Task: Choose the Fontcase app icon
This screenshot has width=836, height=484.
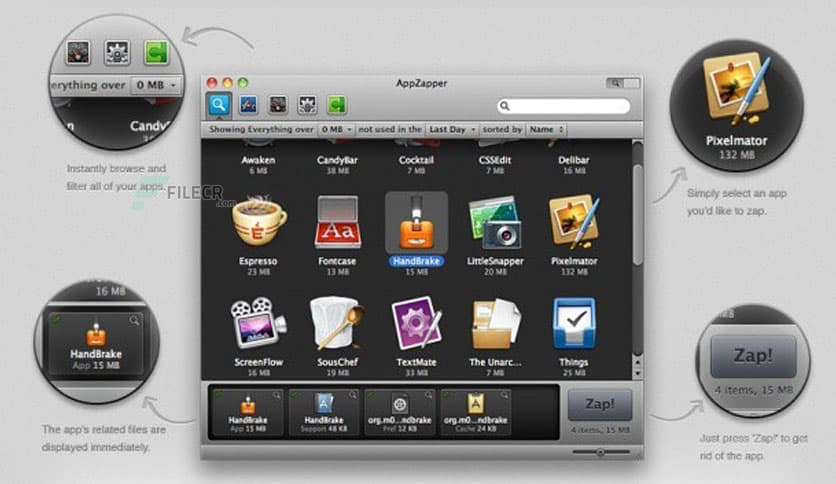Action: 337,224
